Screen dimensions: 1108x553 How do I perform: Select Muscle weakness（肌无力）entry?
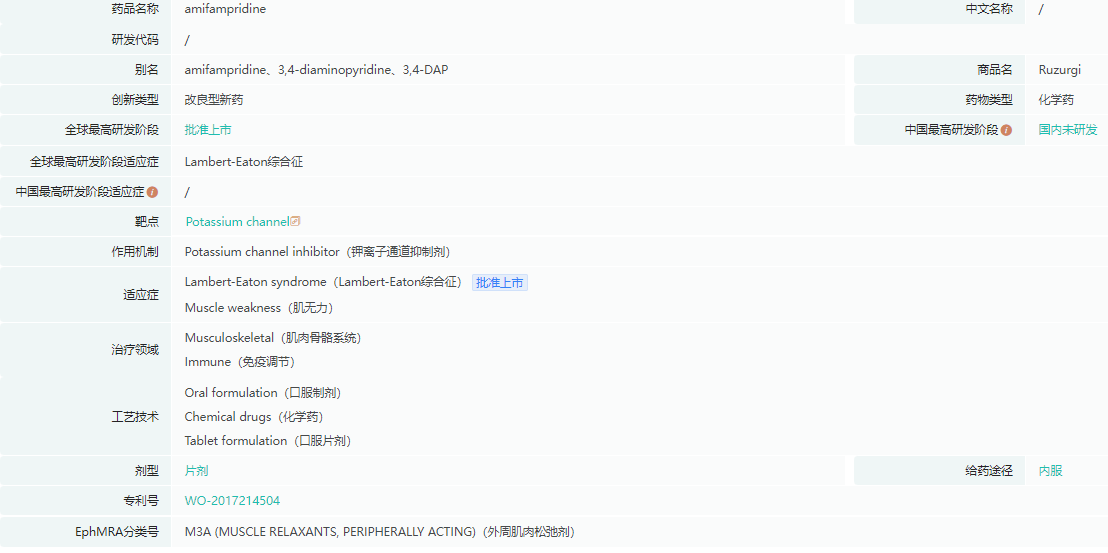coord(259,308)
